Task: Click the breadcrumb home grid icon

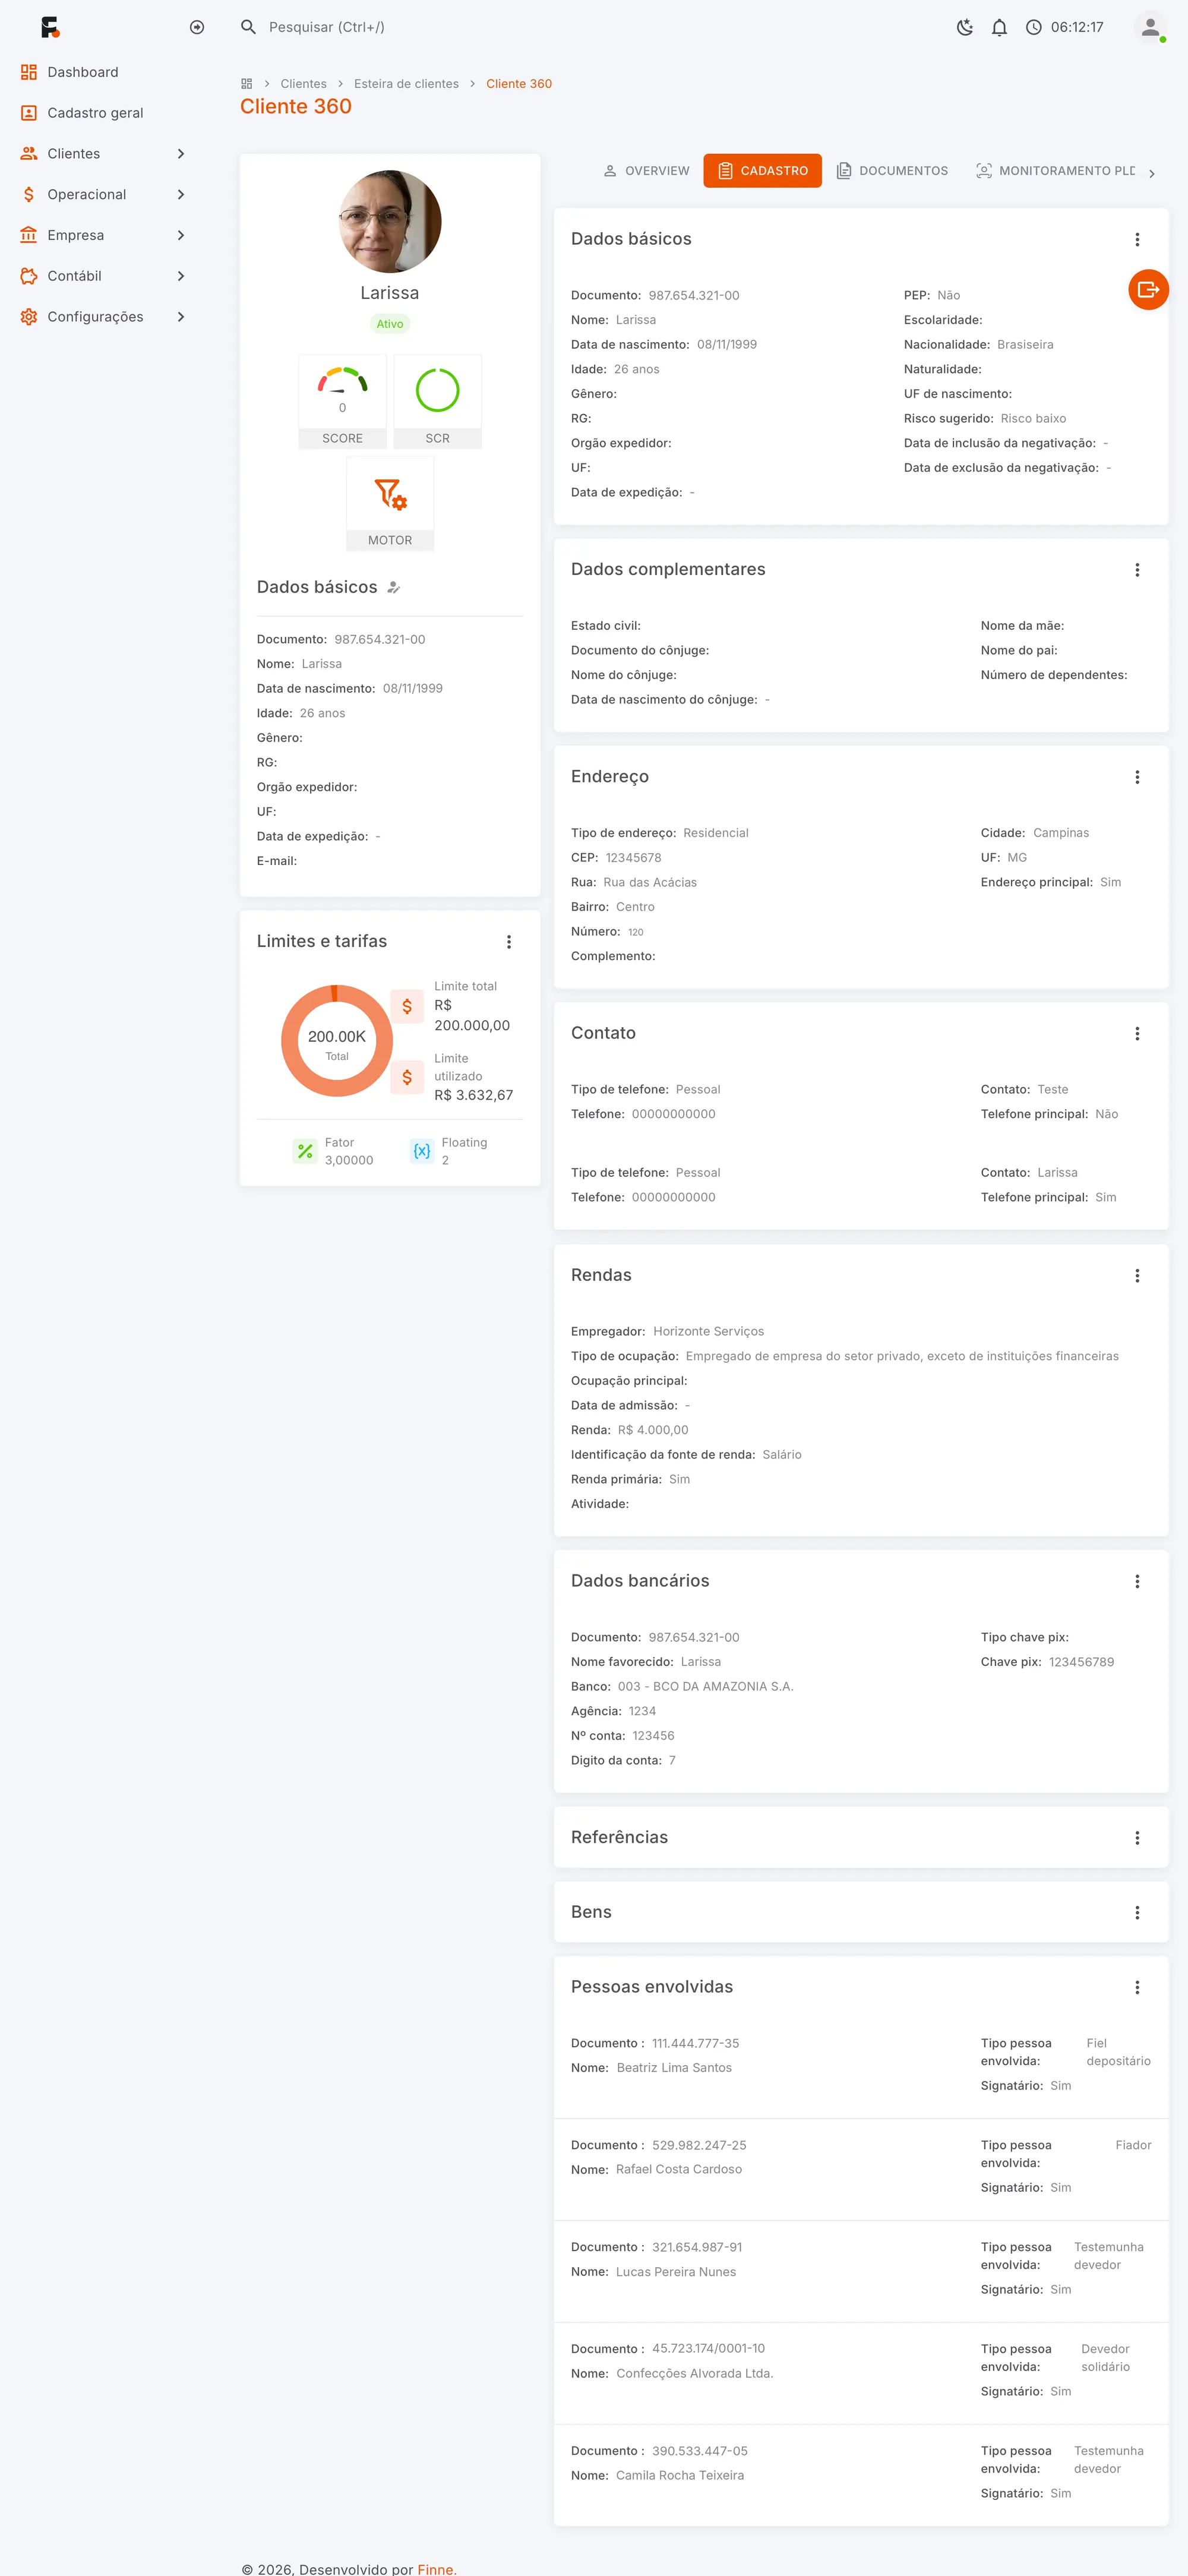Action: pyautogui.click(x=247, y=84)
